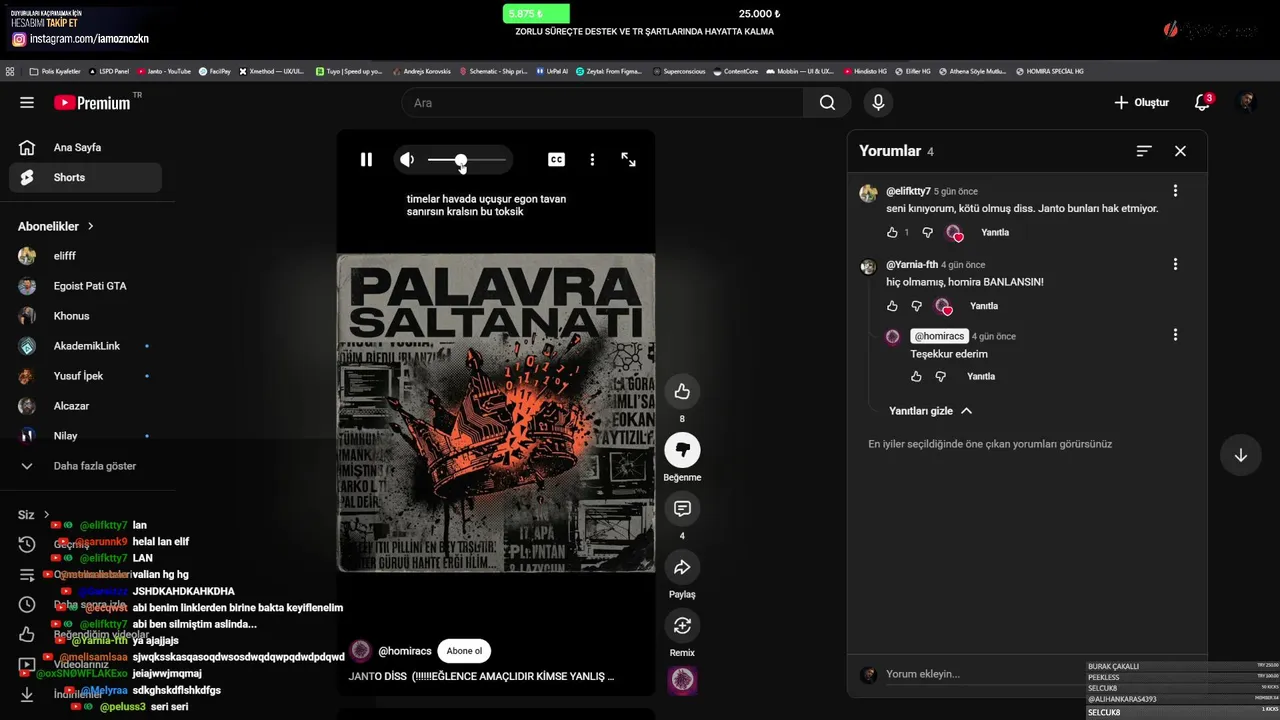Click Yanıtla under the @homiracs reply
The width and height of the screenshot is (1280, 720).
click(981, 376)
